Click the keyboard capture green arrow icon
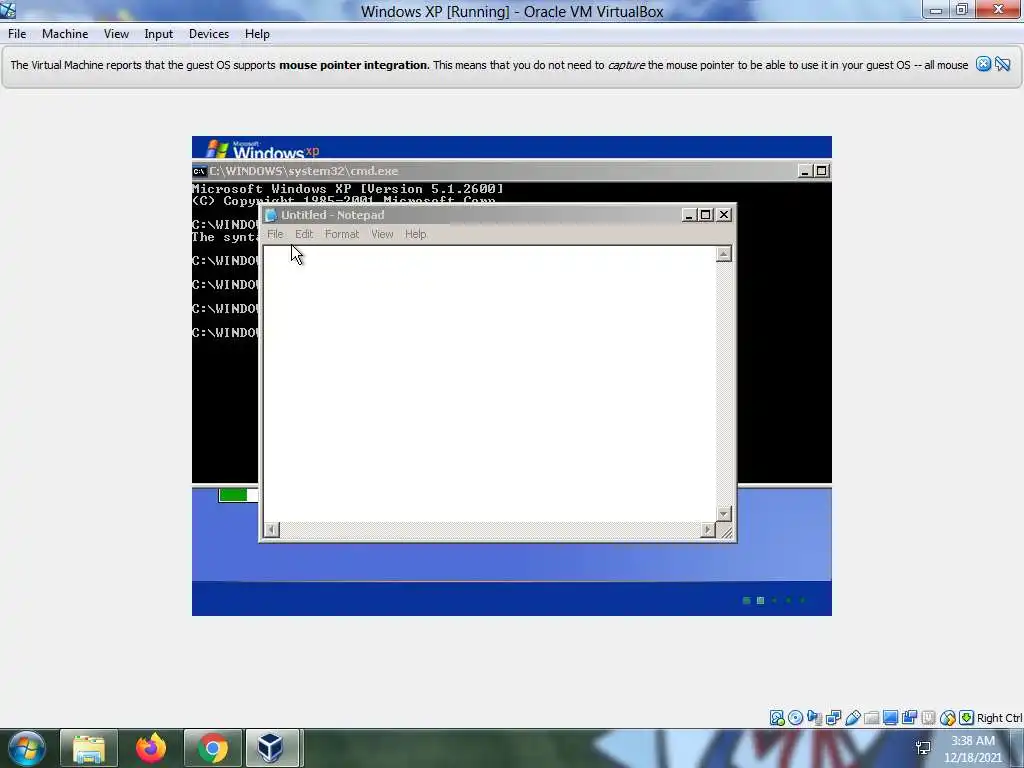Screen dimensions: 1024x768 tap(967, 718)
